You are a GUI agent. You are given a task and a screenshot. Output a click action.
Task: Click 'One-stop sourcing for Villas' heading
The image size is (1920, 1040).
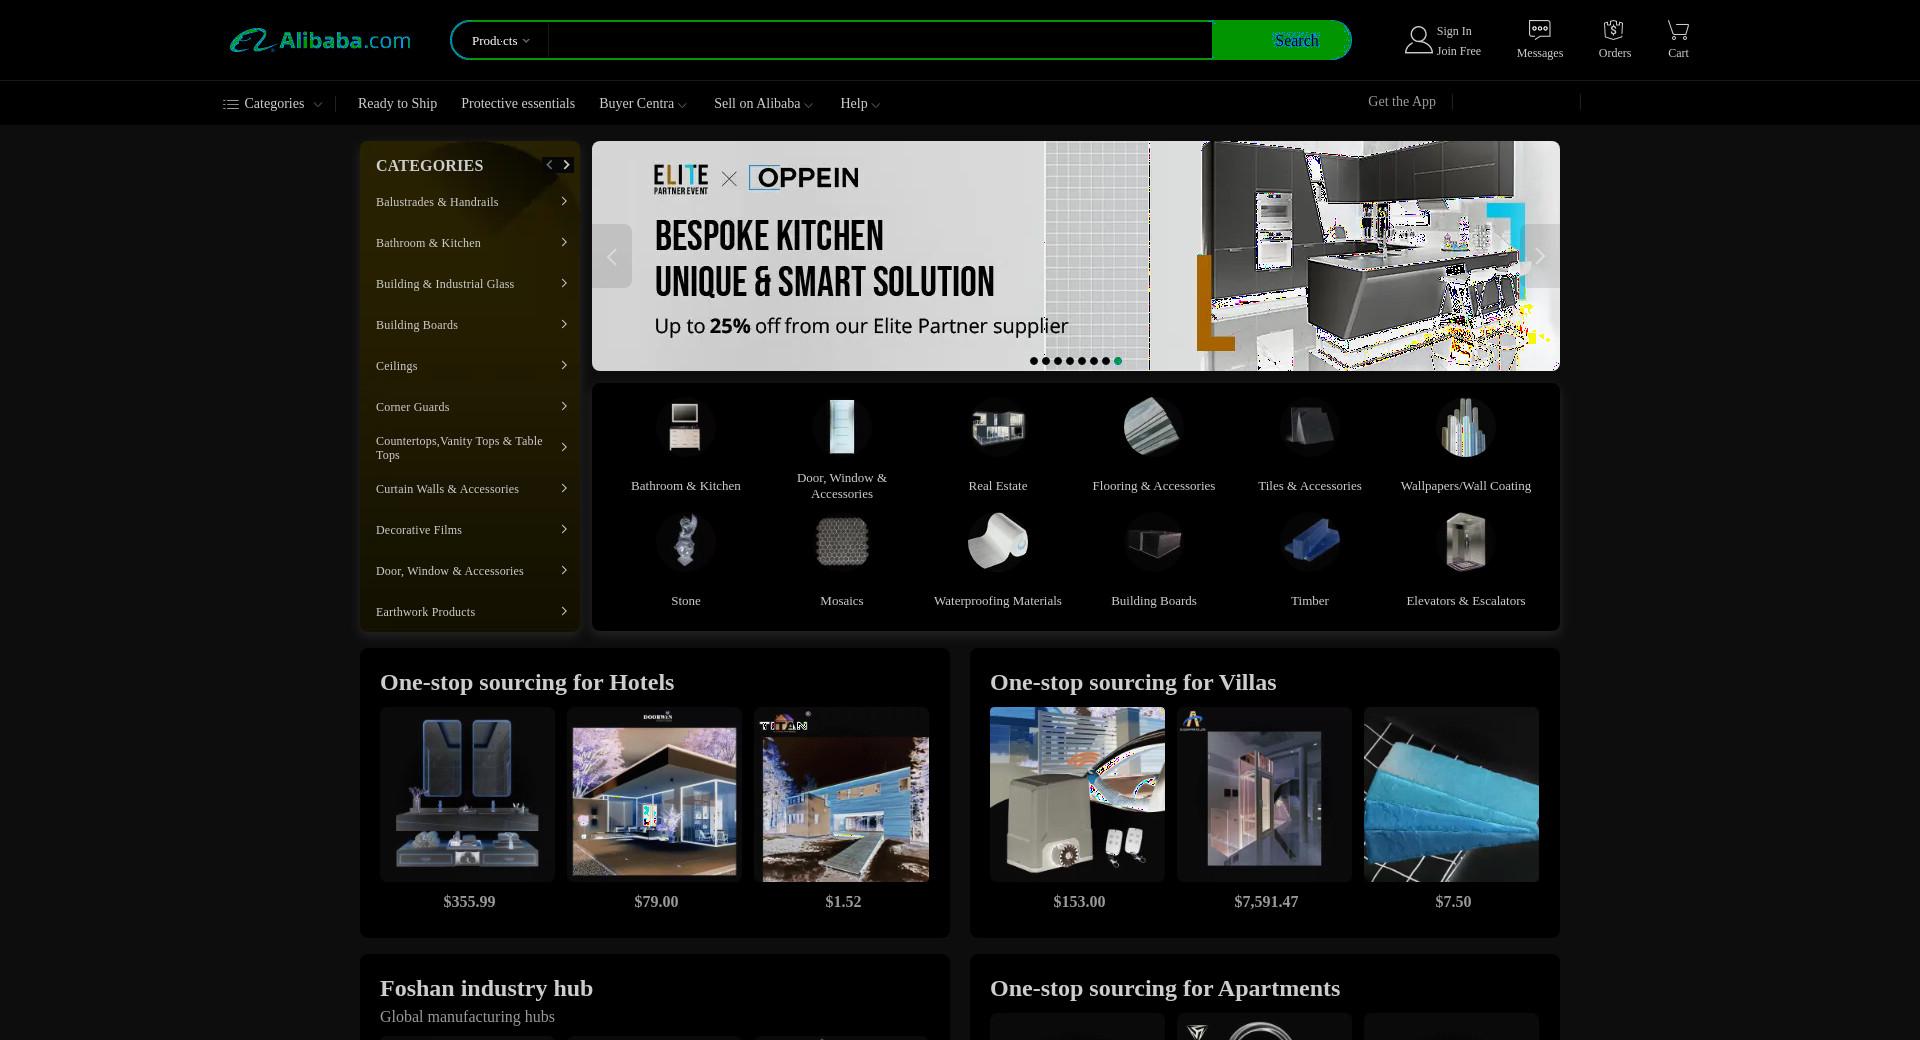click(x=1133, y=682)
